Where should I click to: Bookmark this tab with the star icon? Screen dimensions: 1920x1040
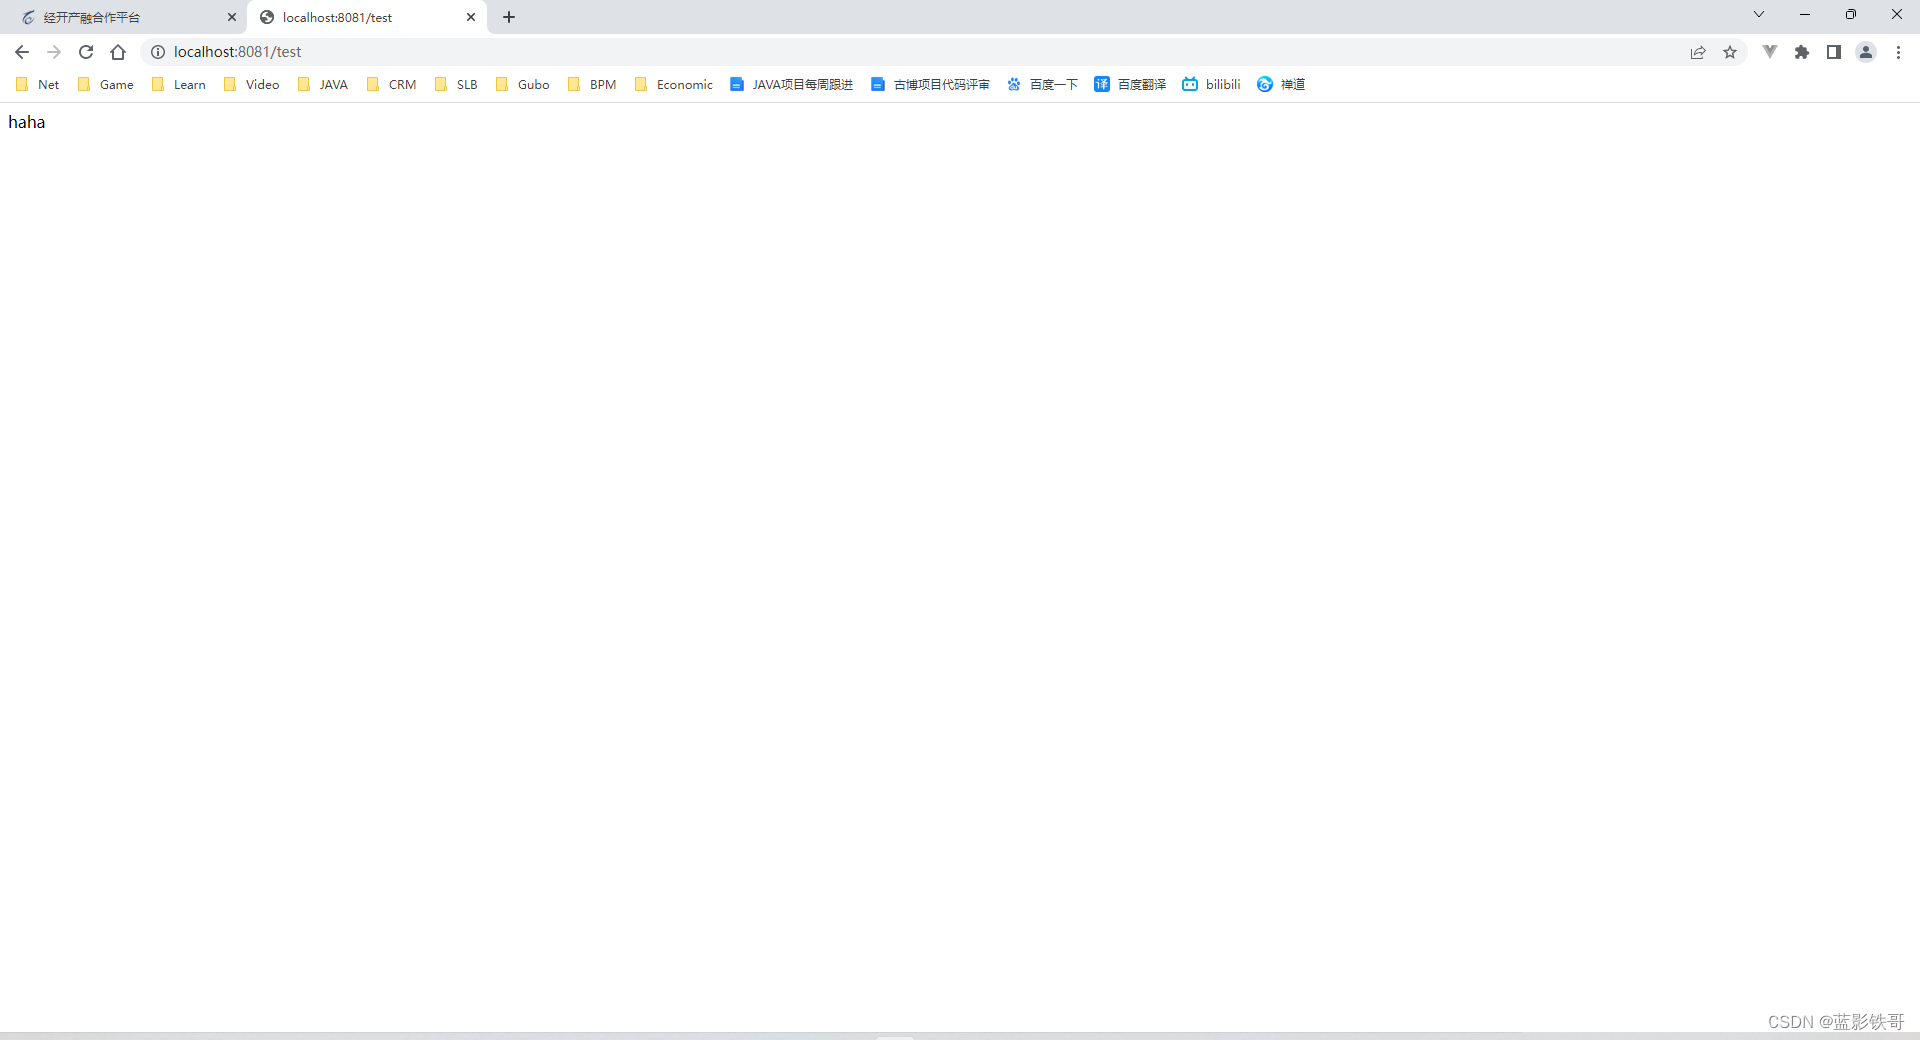[x=1730, y=52]
